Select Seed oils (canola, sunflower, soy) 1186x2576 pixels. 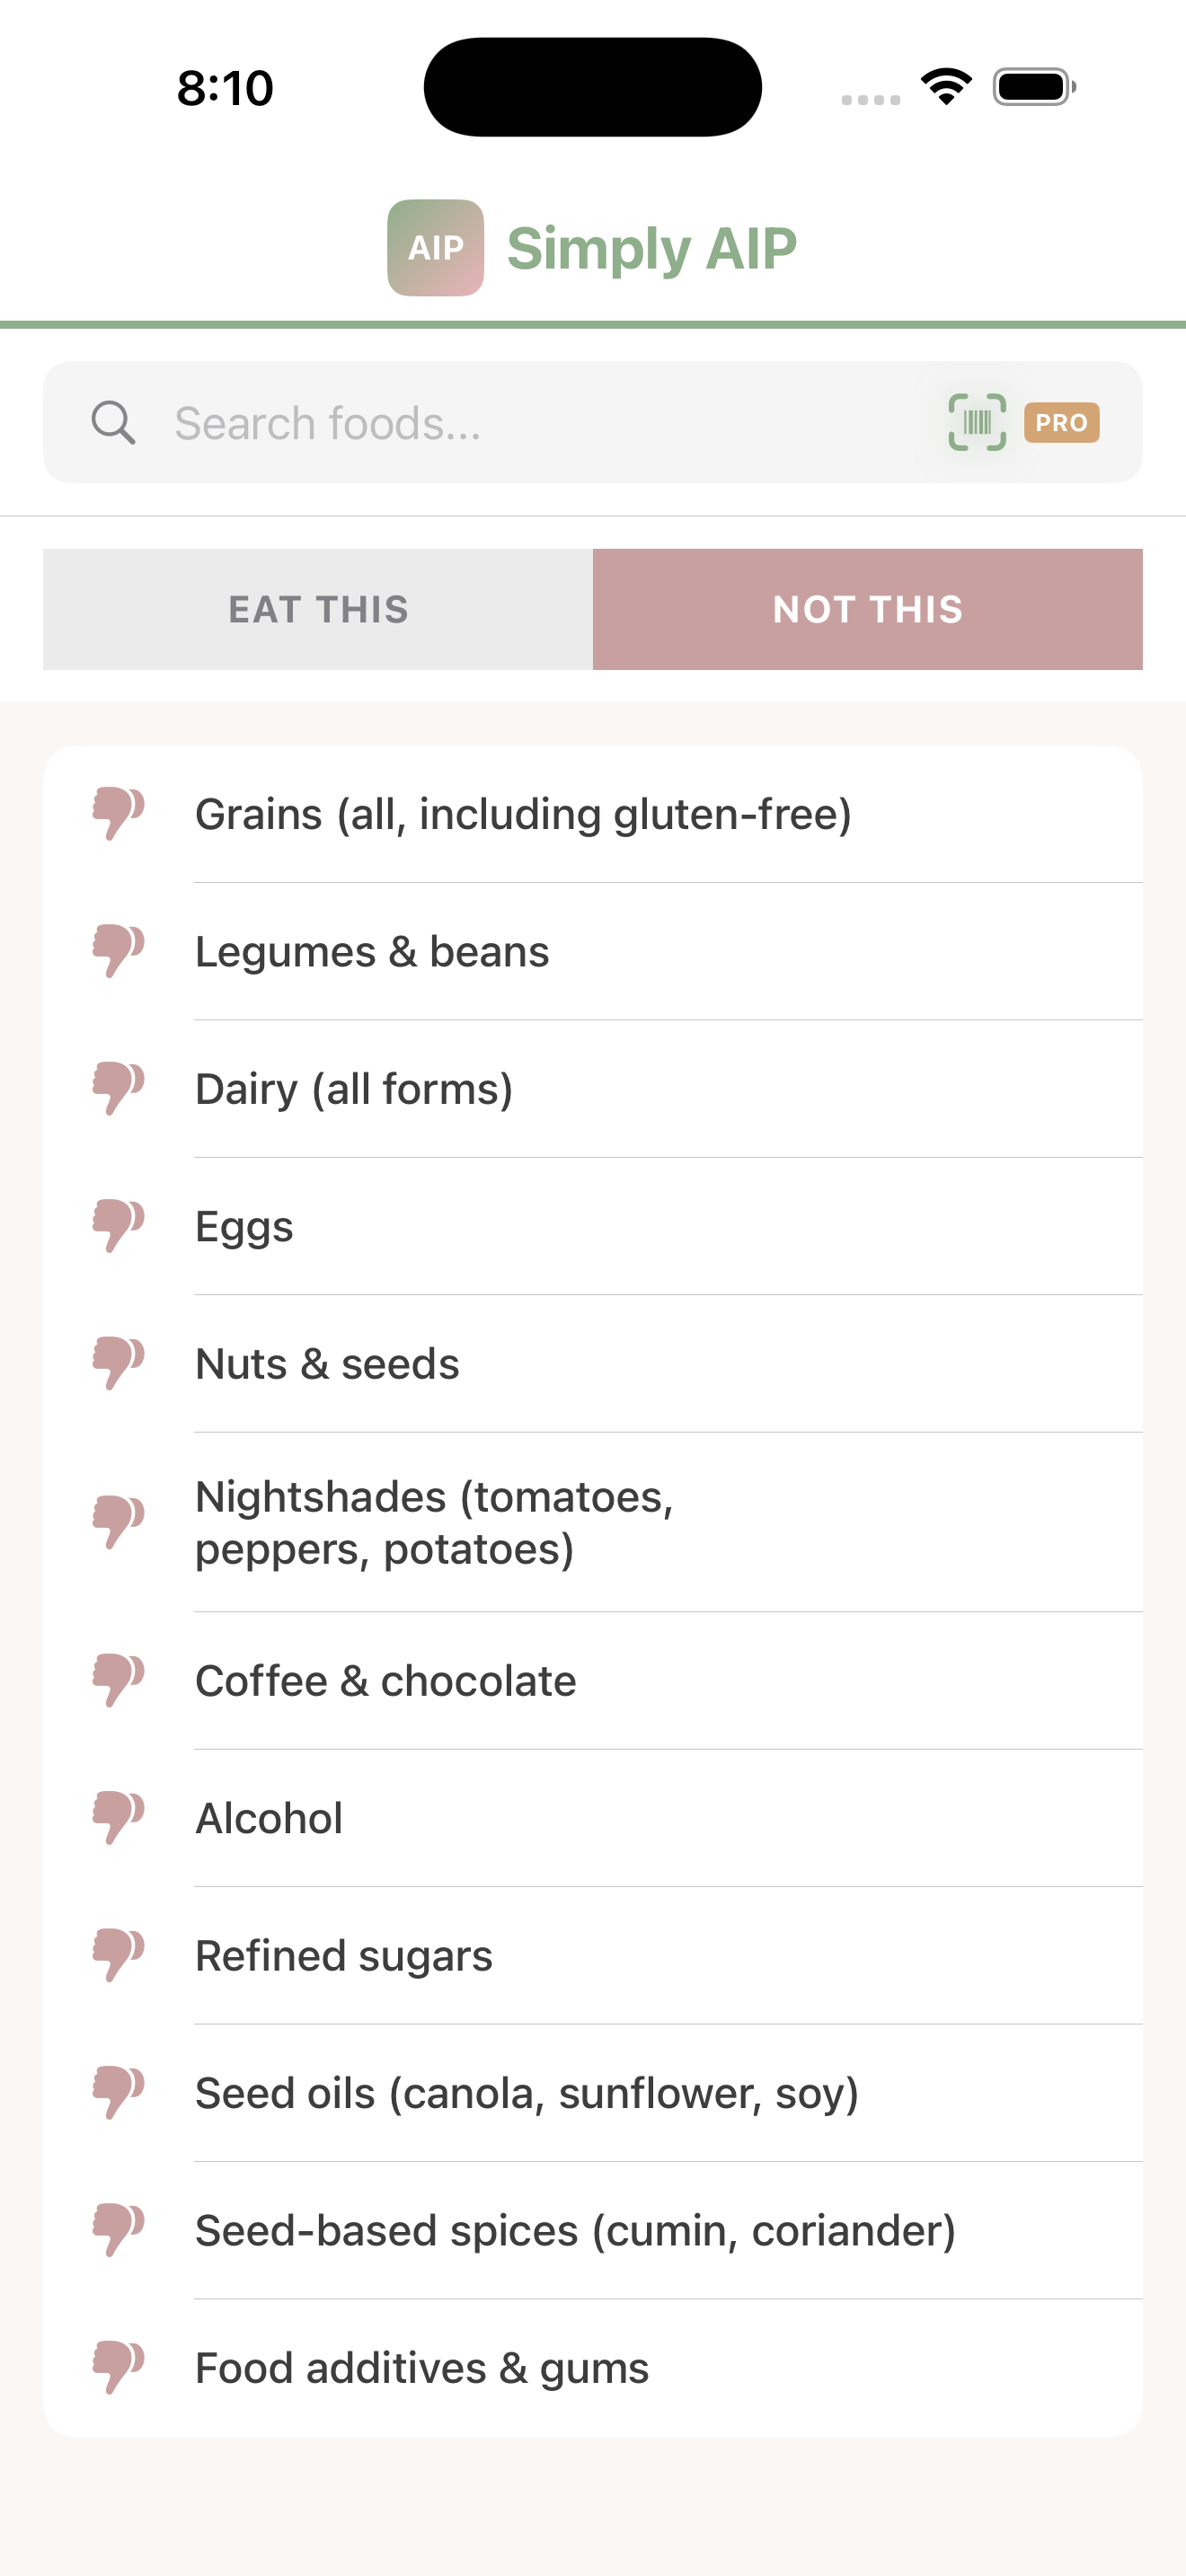527,2092
